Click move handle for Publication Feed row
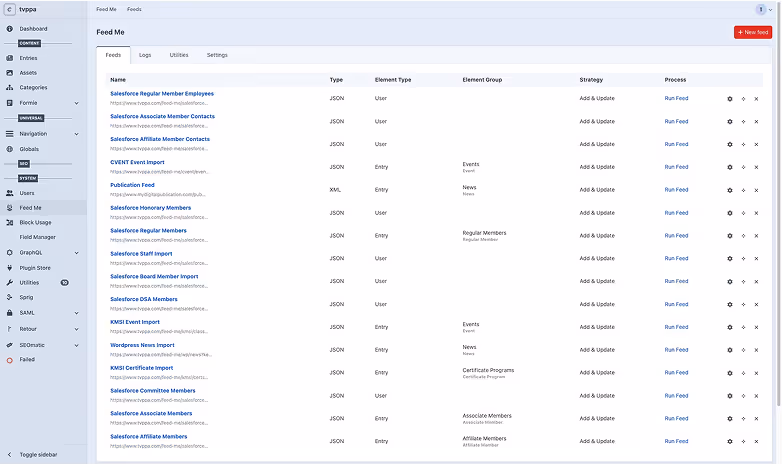This screenshot has width=782, height=465. point(743,190)
